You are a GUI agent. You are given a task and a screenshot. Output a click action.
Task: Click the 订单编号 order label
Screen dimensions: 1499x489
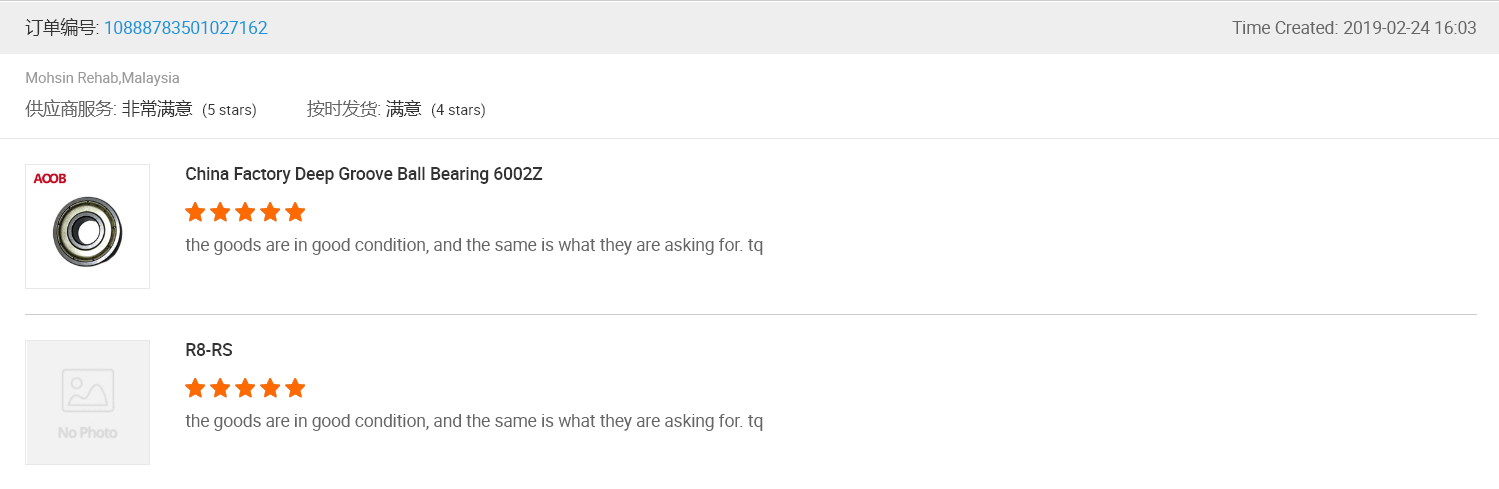click(x=62, y=28)
